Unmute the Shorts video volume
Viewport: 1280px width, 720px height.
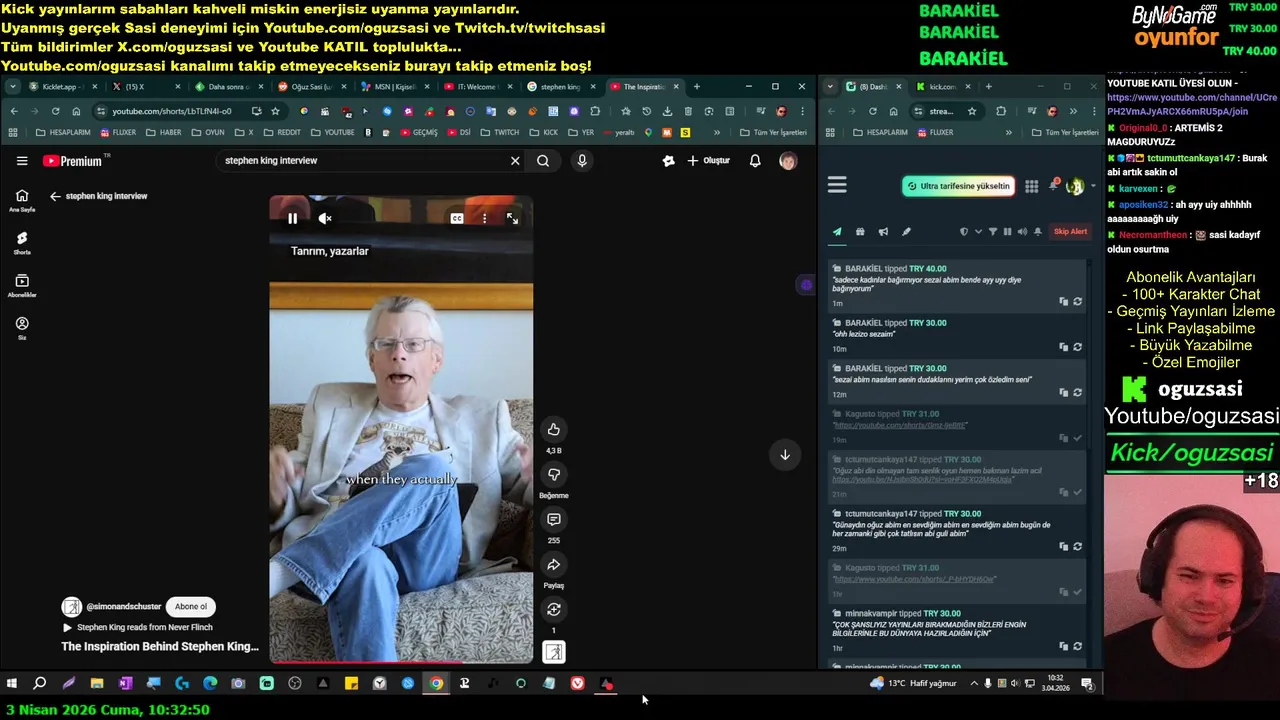pyautogui.click(x=325, y=218)
